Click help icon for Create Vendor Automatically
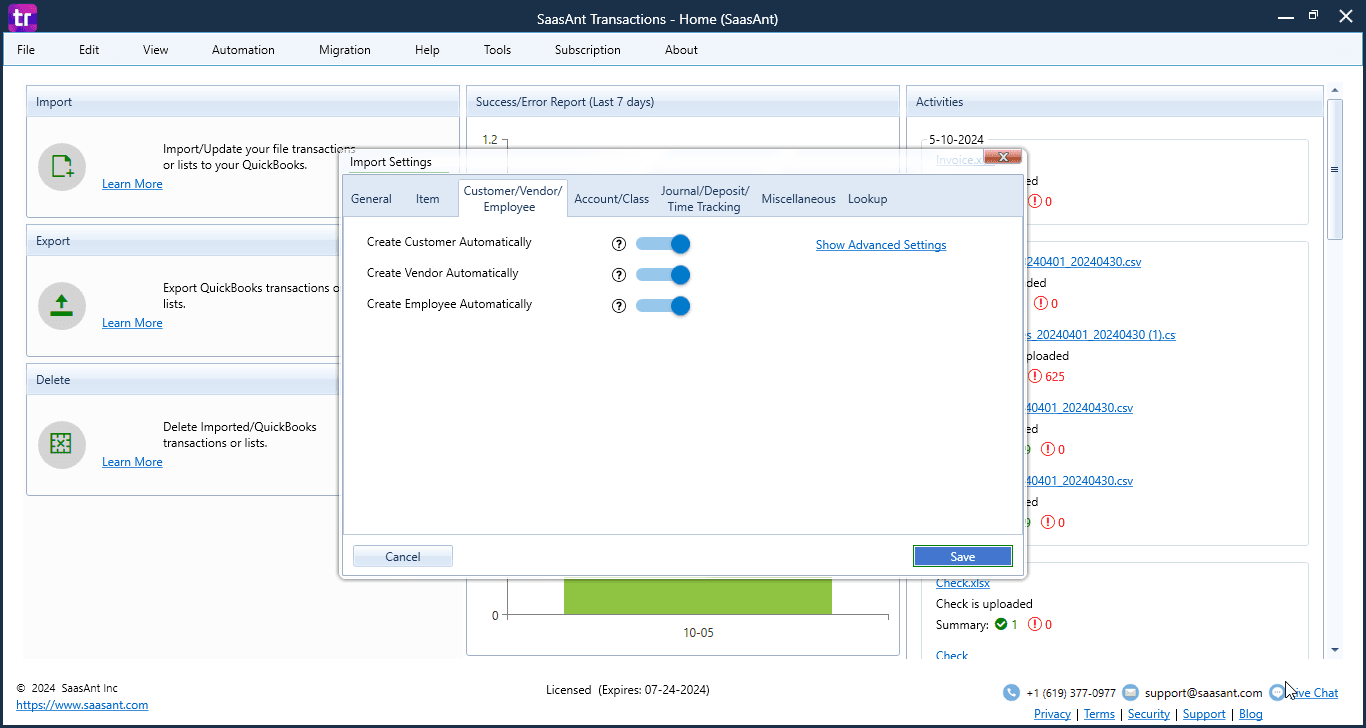Viewport: 1366px width, 728px height. pos(618,275)
